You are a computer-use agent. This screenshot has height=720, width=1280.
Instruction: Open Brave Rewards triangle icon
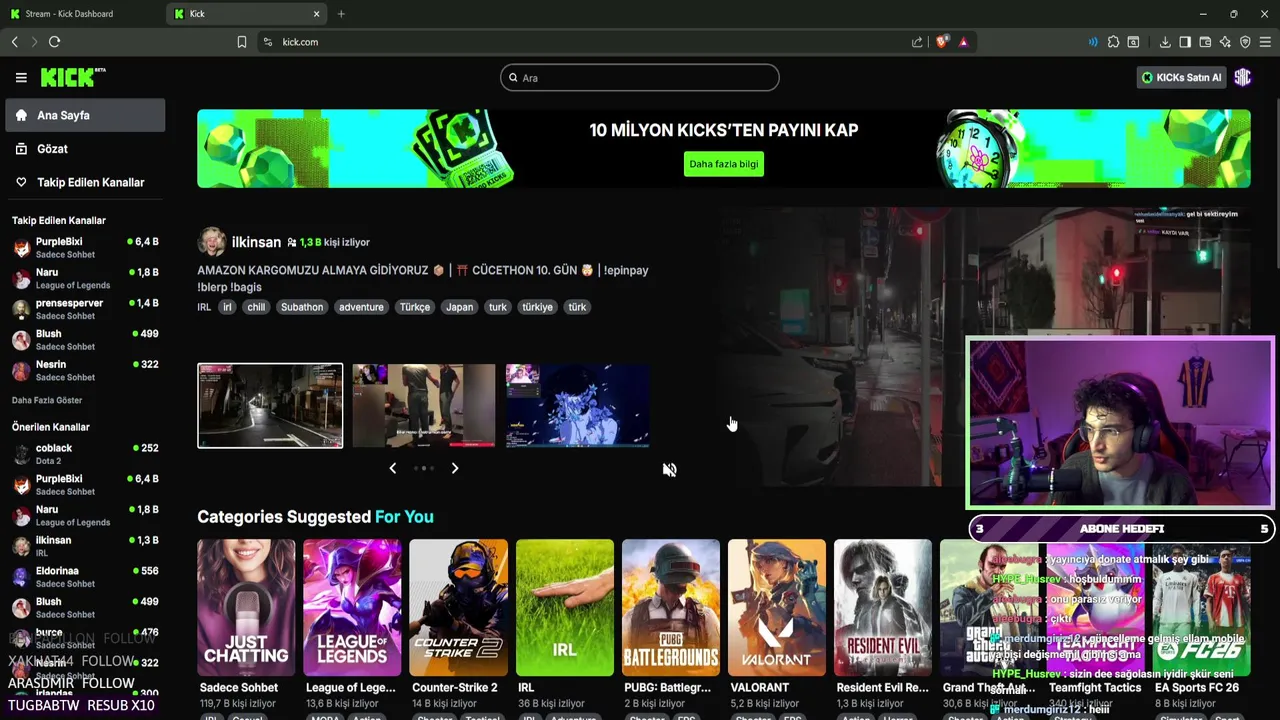click(x=963, y=42)
